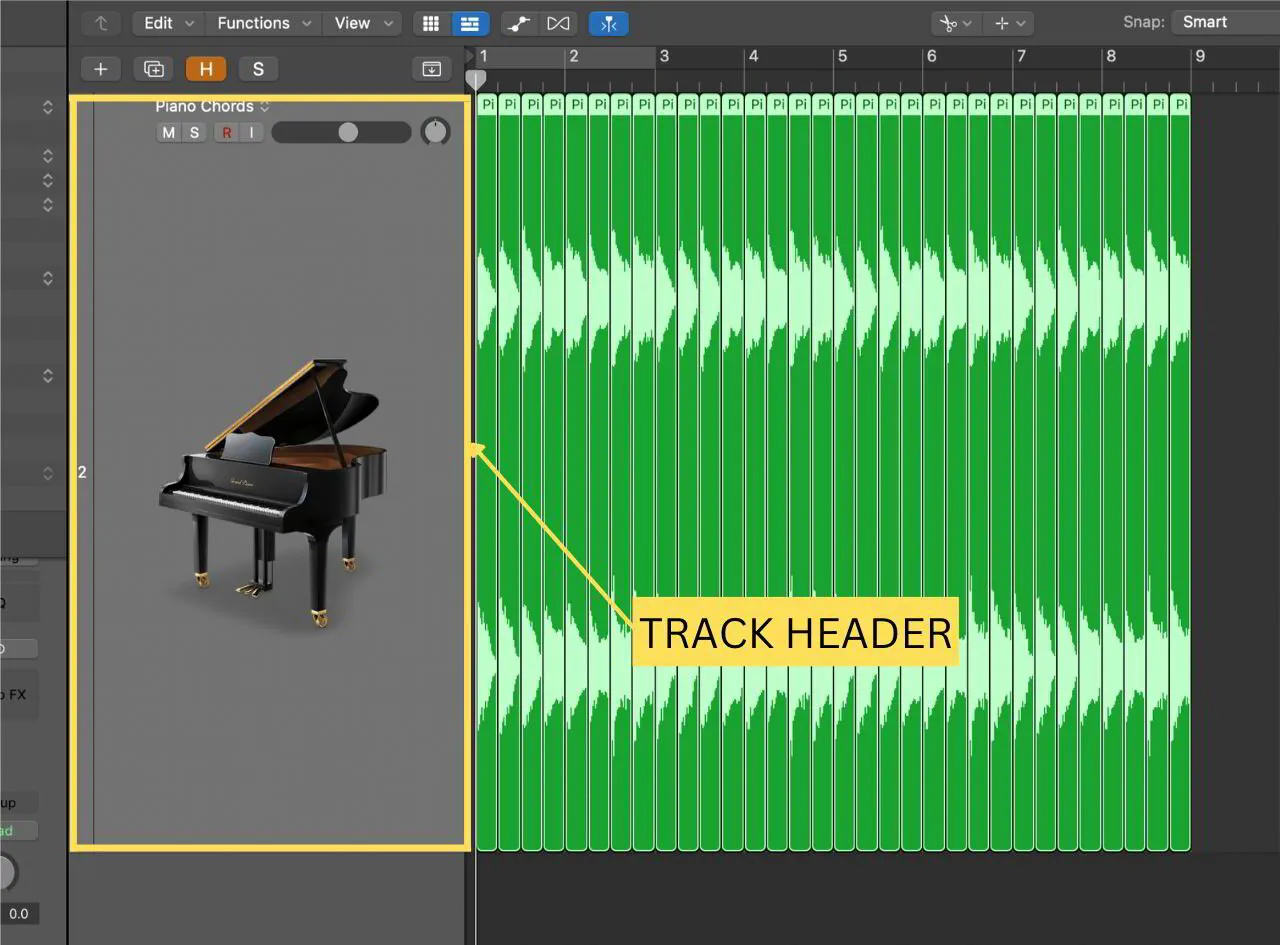Switch to grid cell view icon
Viewport: 1280px width, 945px height.
pos(431,23)
